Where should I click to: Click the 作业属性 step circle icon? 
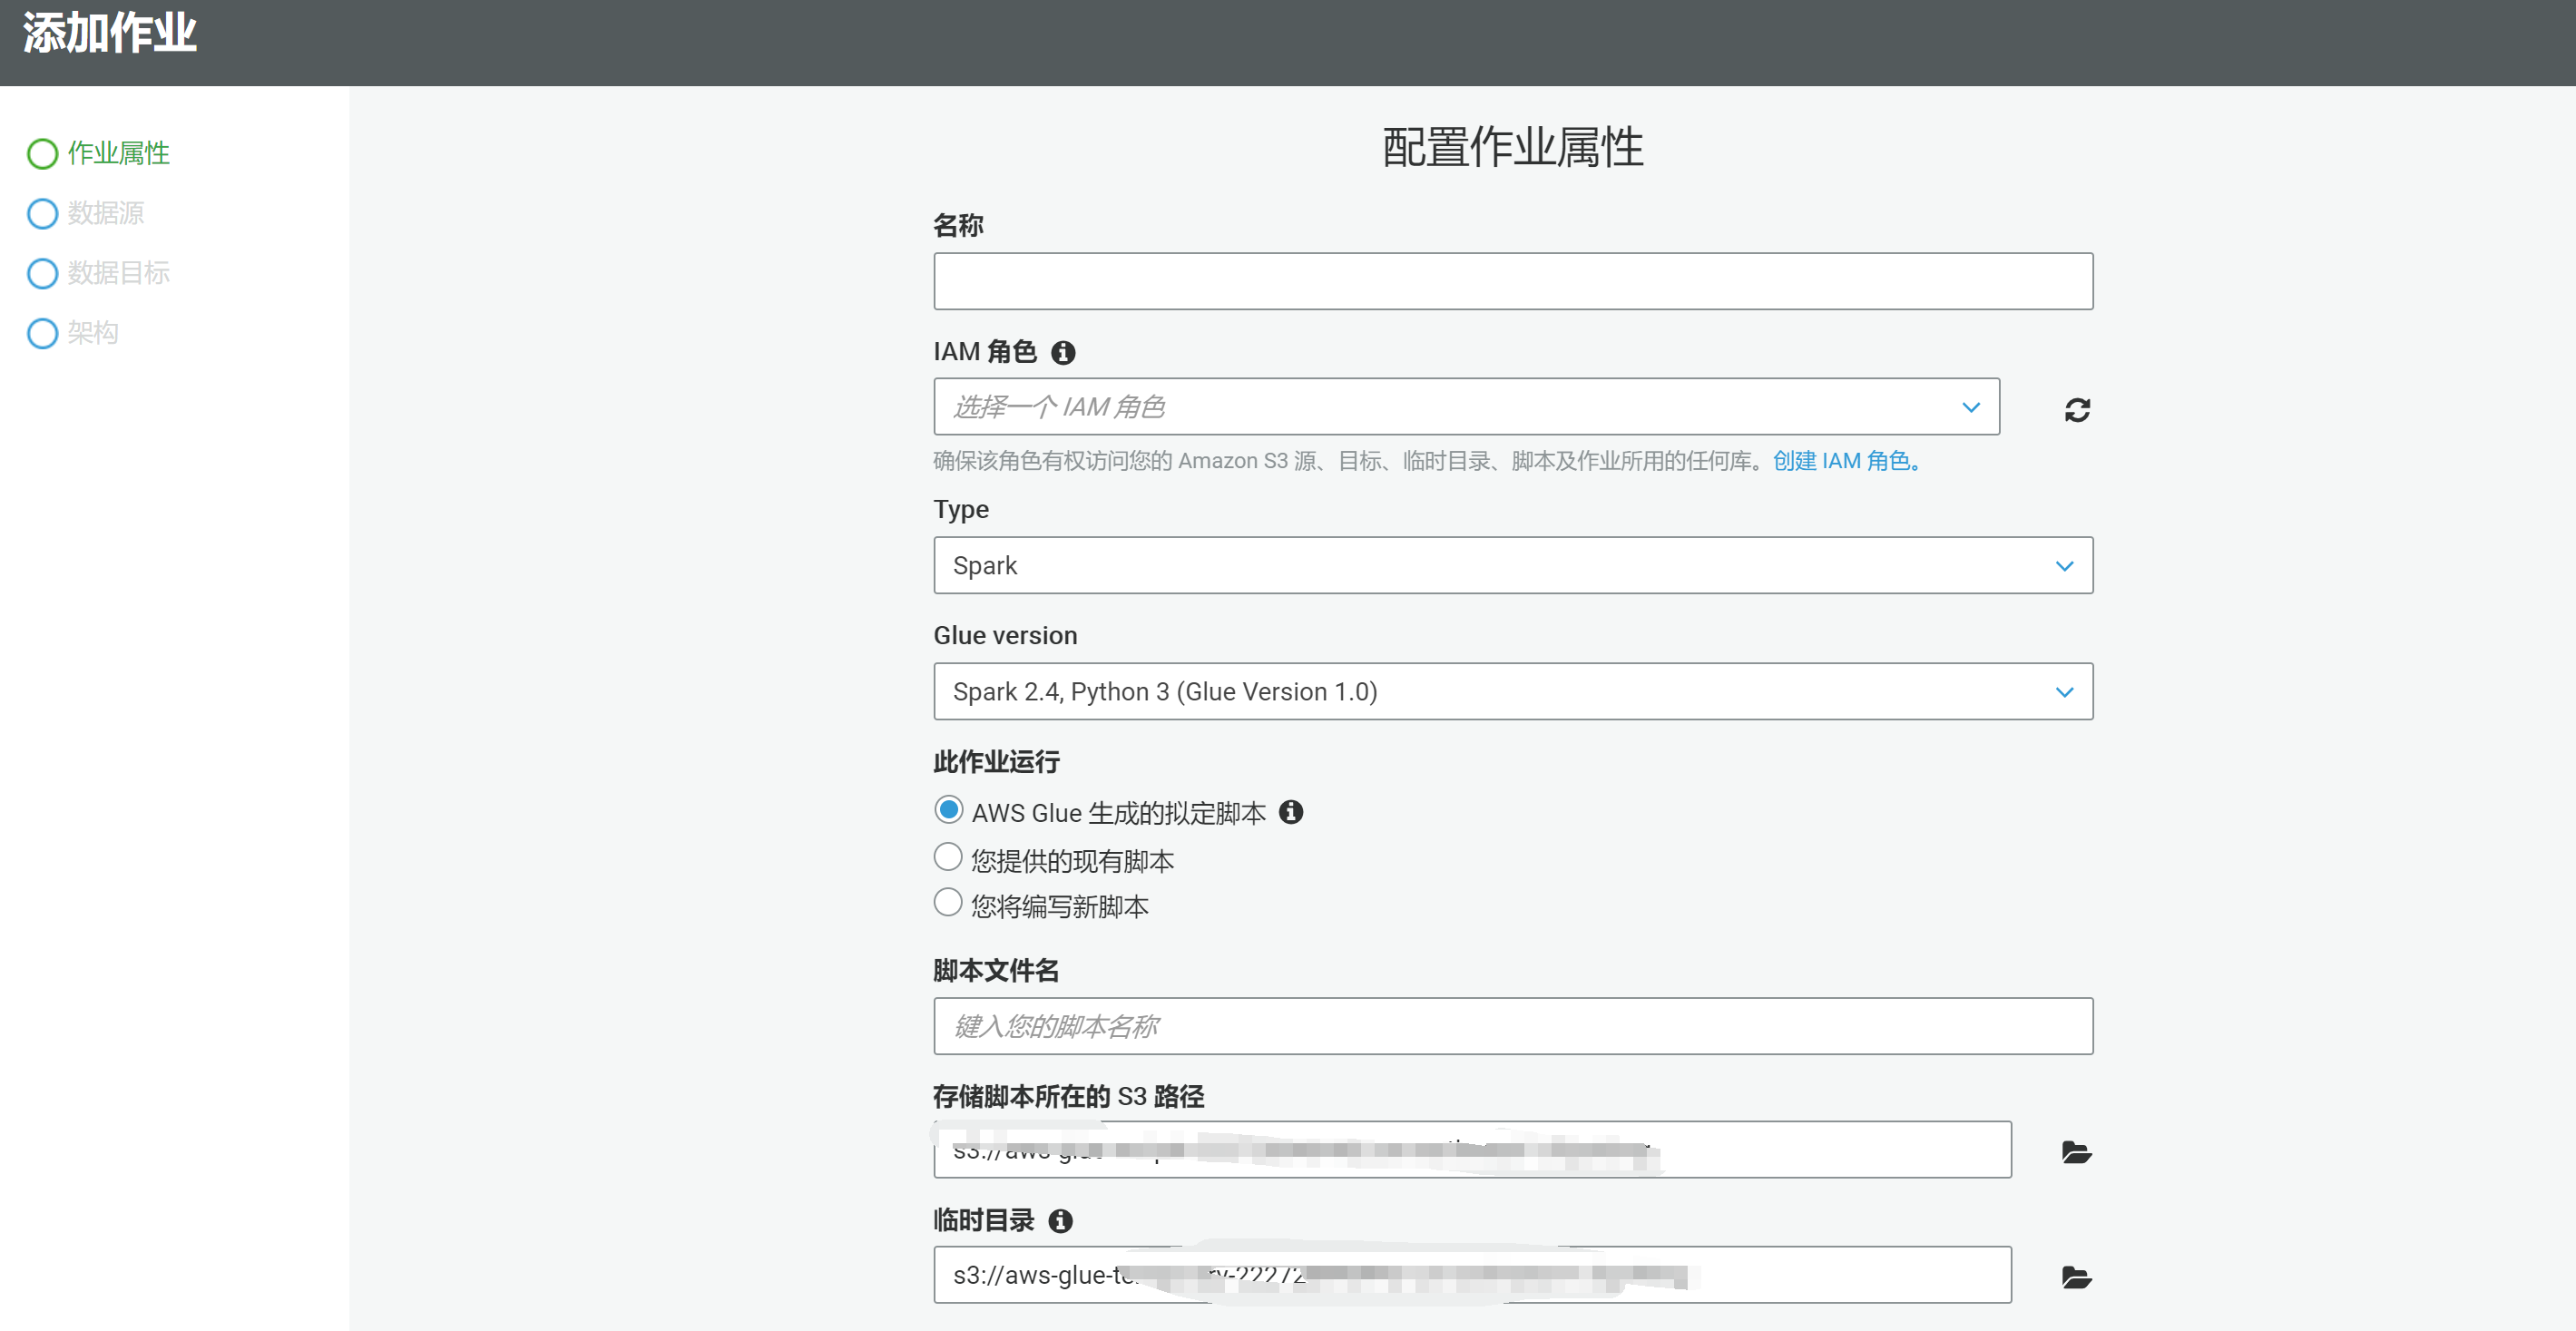point(42,153)
